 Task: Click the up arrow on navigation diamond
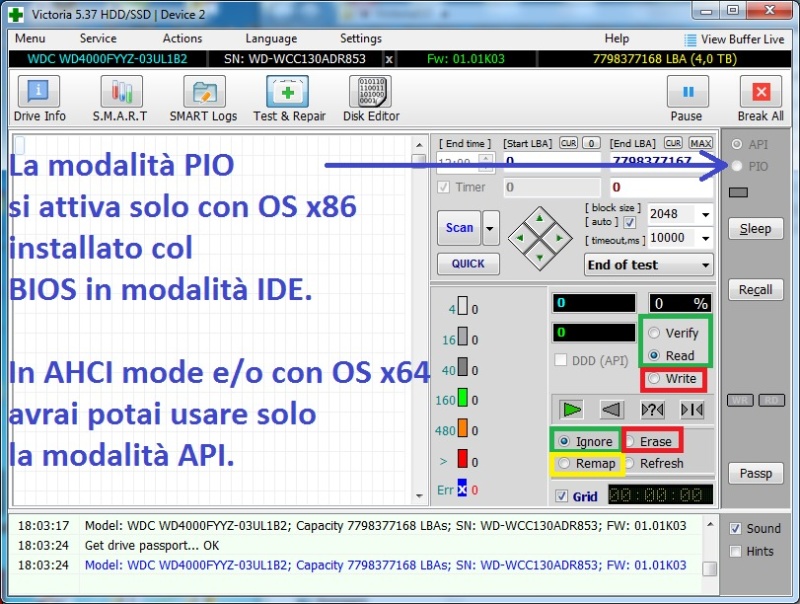click(539, 219)
